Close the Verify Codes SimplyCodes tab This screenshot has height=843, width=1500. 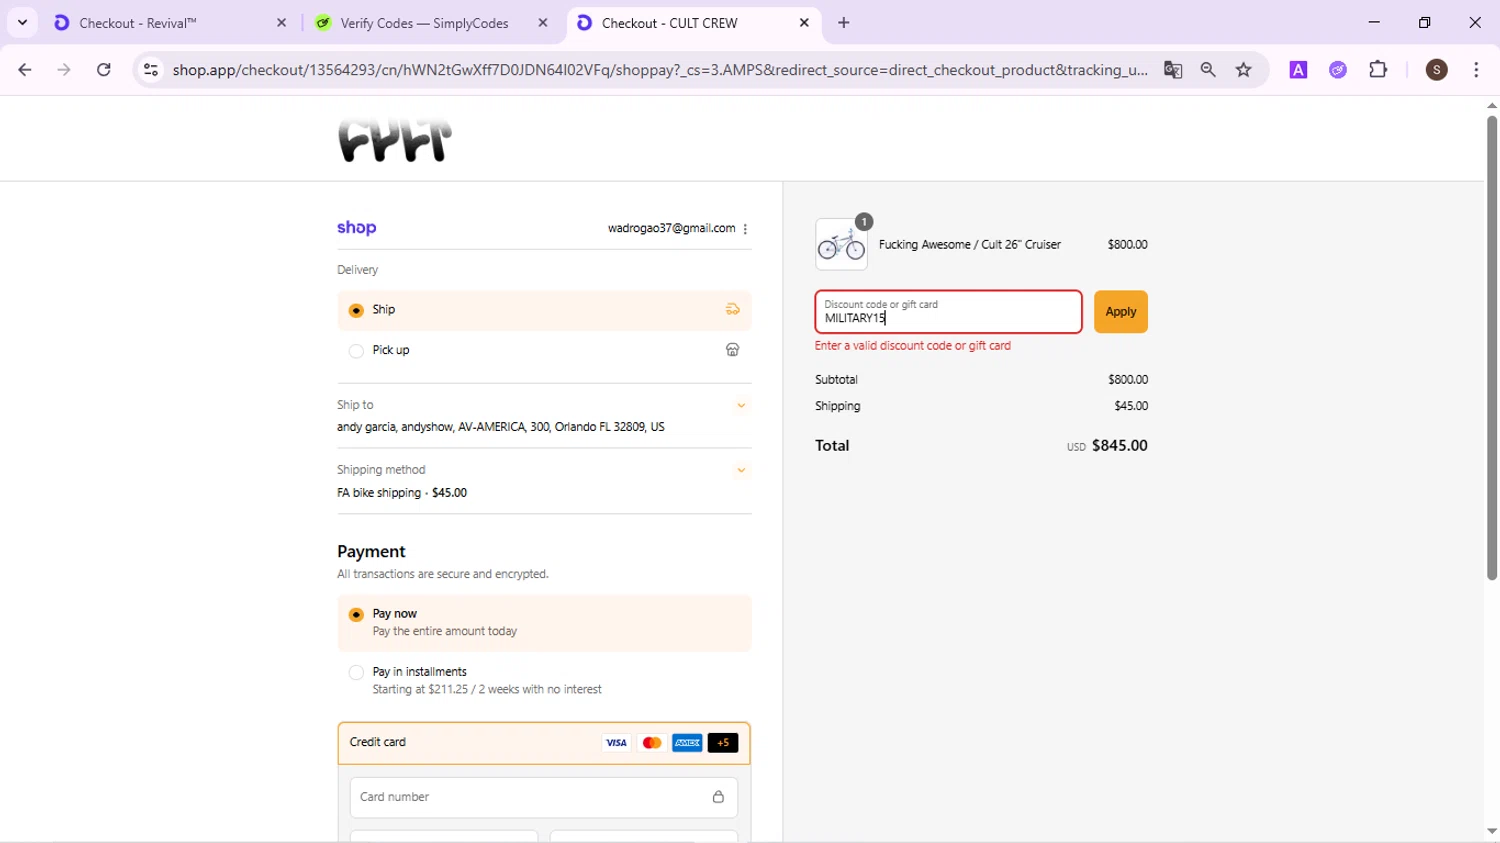pyautogui.click(x=543, y=22)
